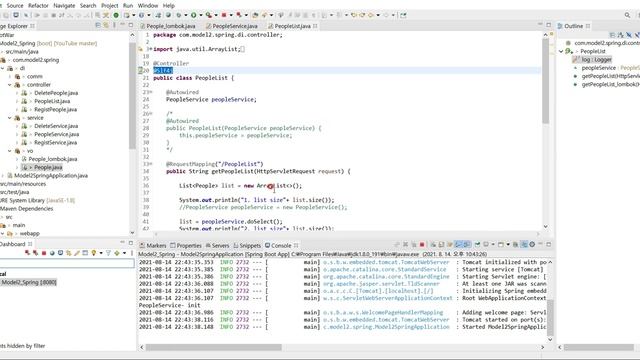The width and height of the screenshot is (640, 360).
Task: Open the lightbulb dropdown in Boot Dashboard
Action: pyautogui.click(x=100, y=253)
